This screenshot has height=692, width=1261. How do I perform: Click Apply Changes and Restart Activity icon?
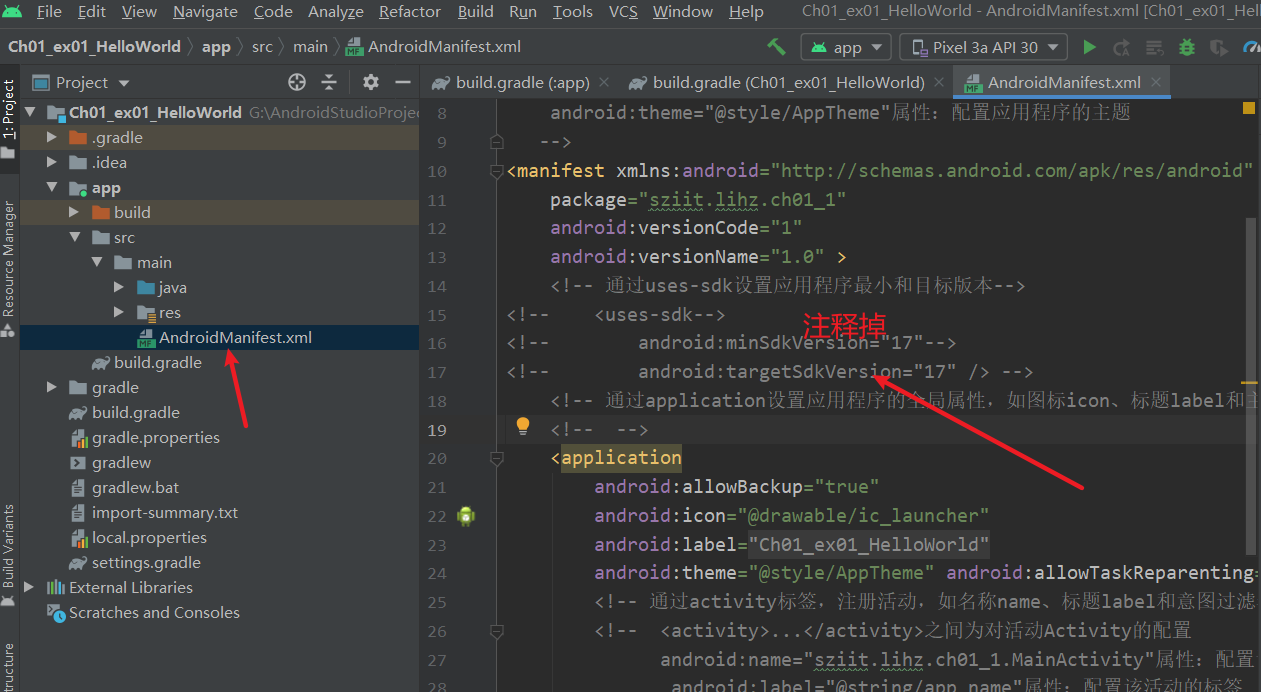[1121, 47]
